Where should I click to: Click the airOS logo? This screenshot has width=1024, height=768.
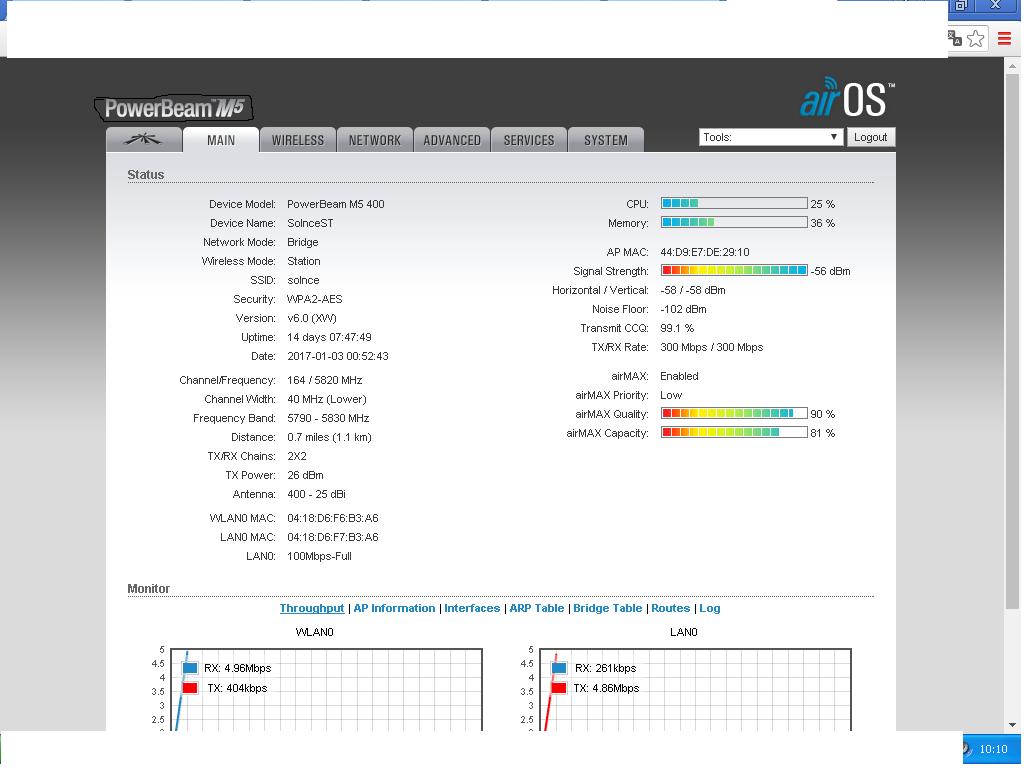[x=848, y=97]
